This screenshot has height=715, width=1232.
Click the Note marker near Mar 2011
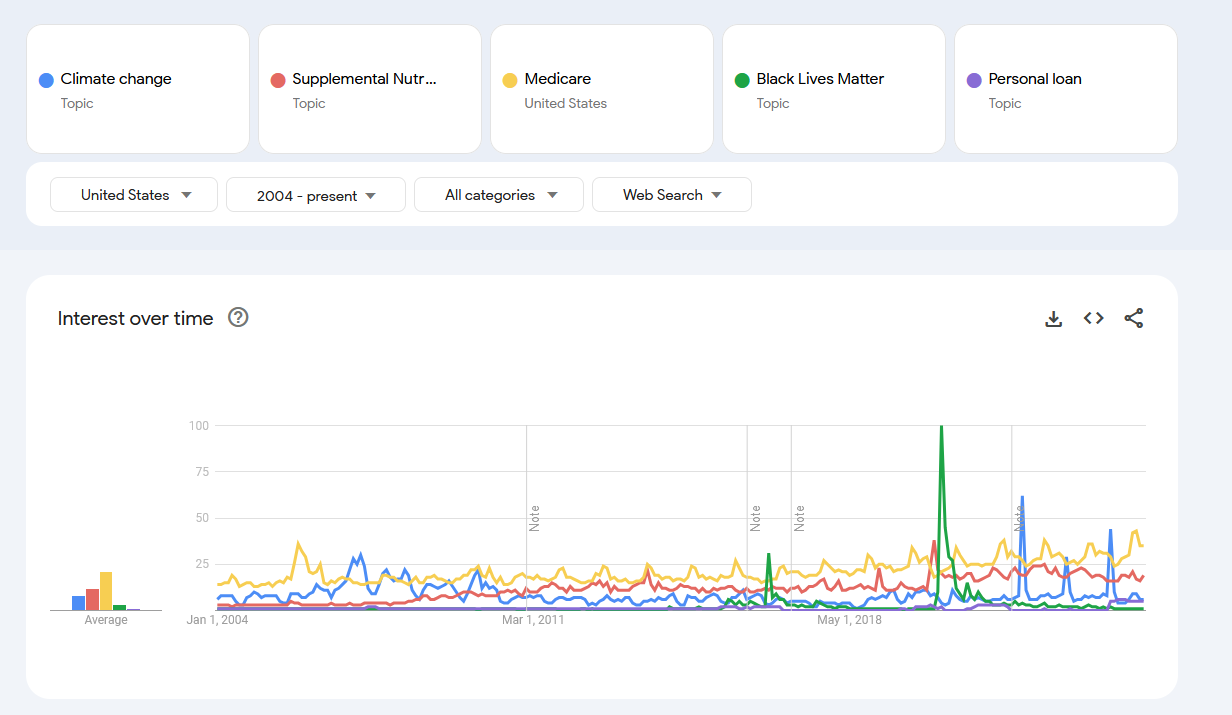pos(534,518)
